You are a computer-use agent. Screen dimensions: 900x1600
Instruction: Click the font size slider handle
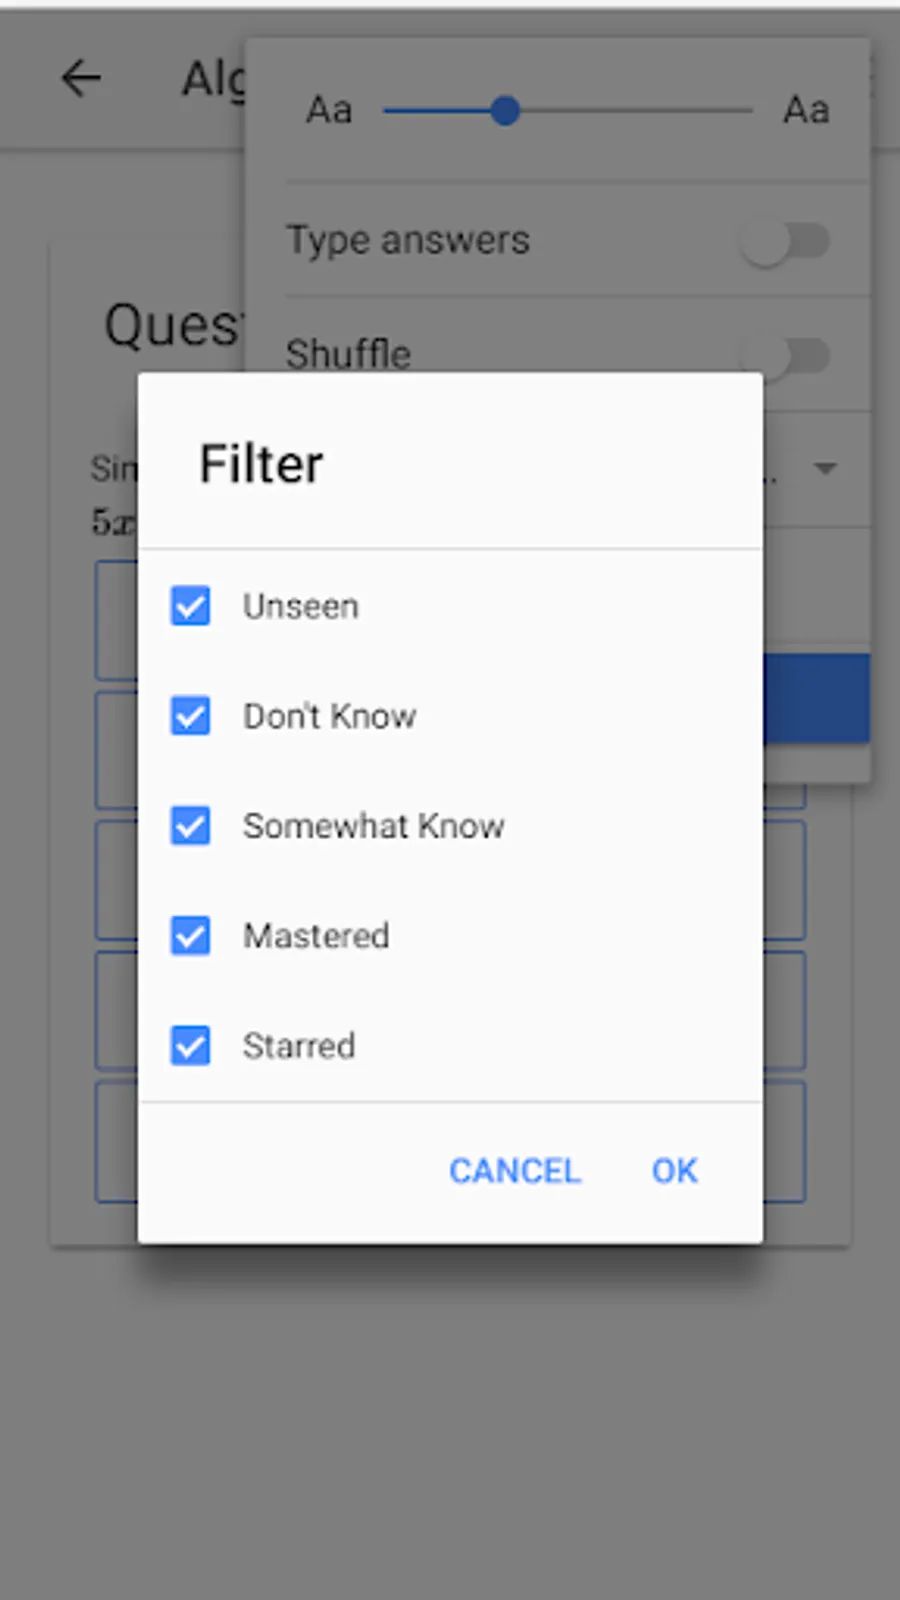pos(506,110)
